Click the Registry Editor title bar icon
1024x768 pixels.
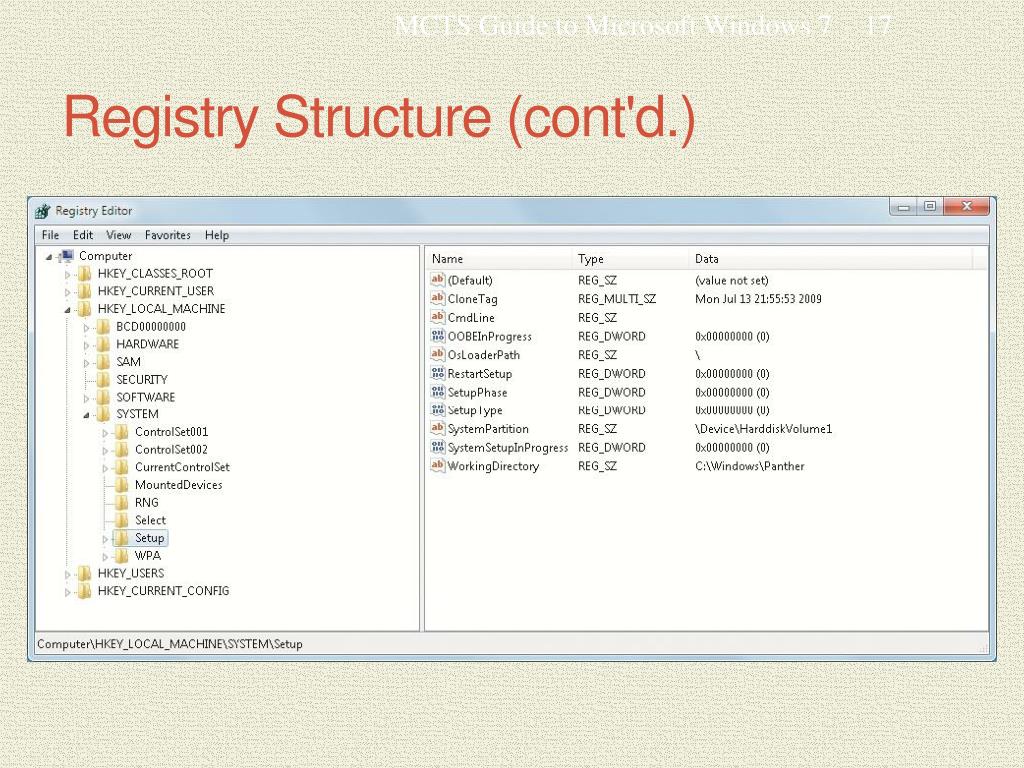coord(43,211)
